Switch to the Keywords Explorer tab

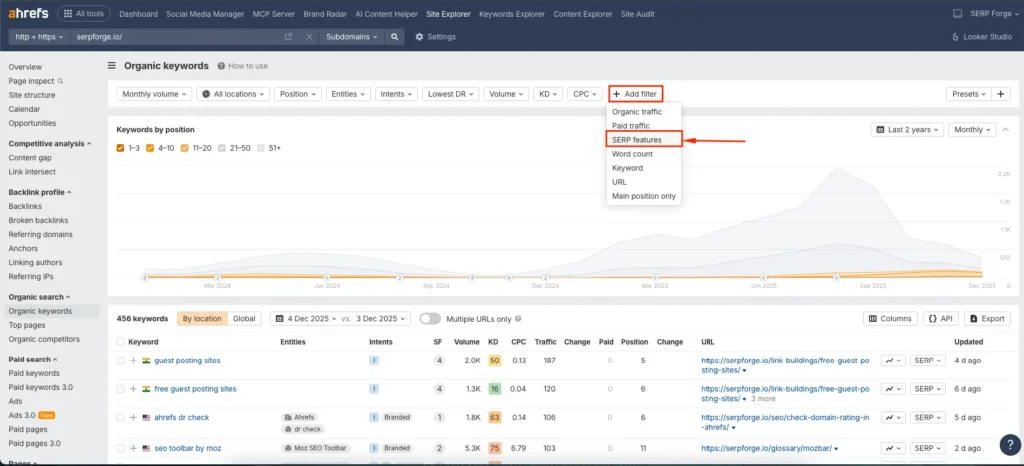point(510,14)
